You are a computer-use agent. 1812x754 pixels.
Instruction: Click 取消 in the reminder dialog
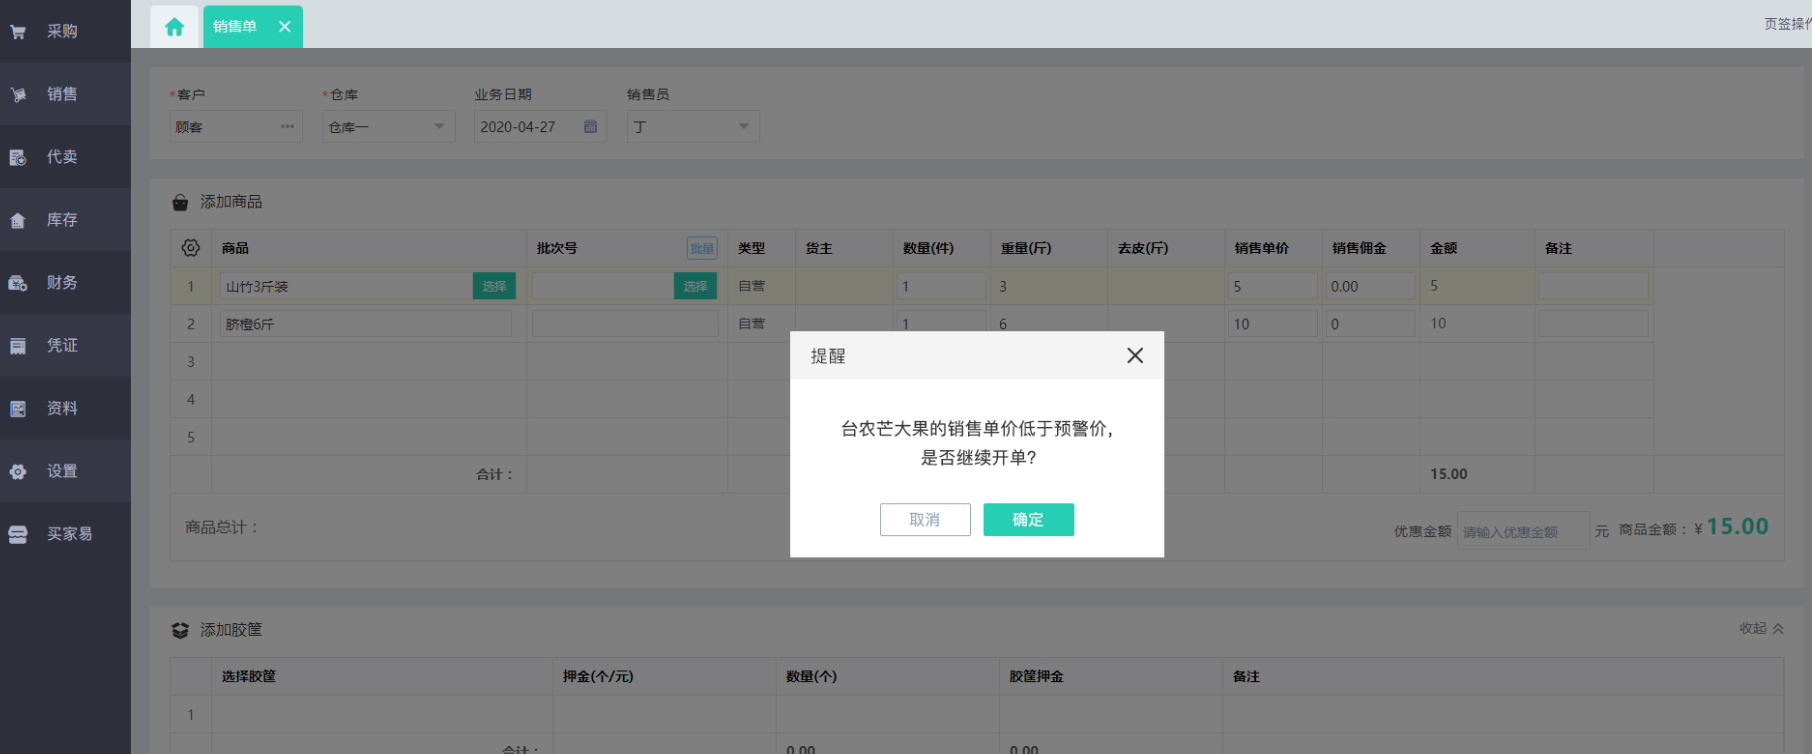(x=924, y=520)
